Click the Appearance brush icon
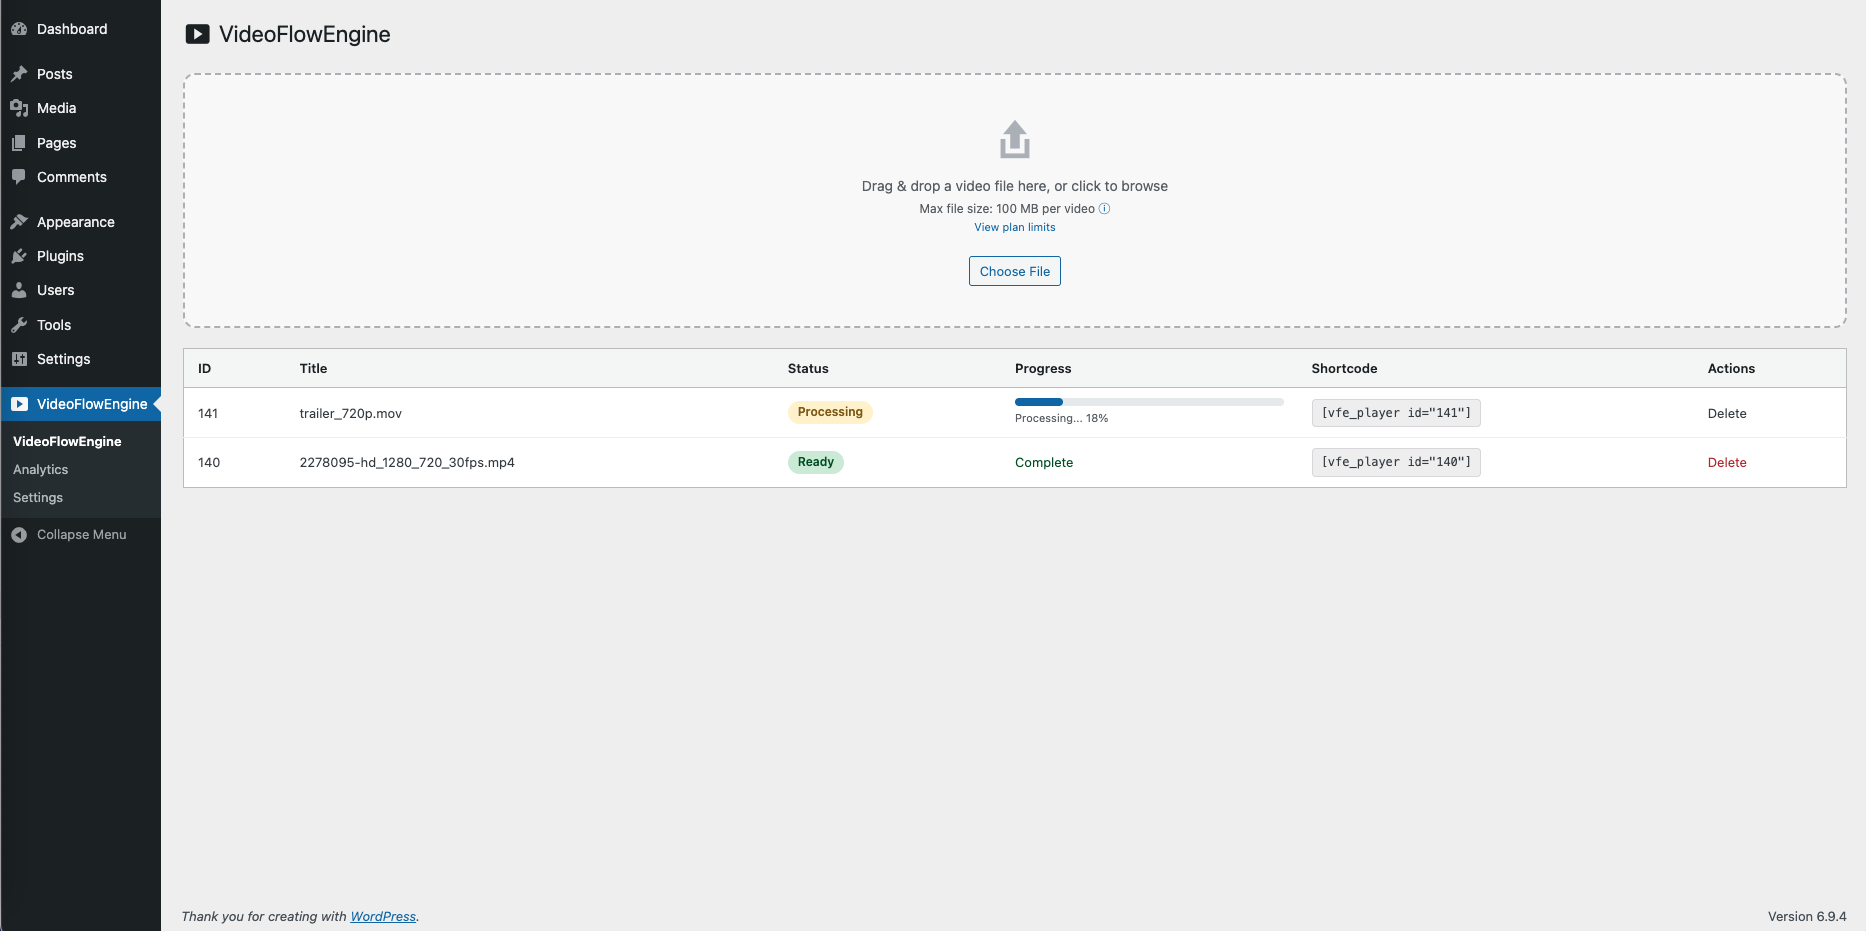Screen dimensions: 1866x931 [x=19, y=221]
